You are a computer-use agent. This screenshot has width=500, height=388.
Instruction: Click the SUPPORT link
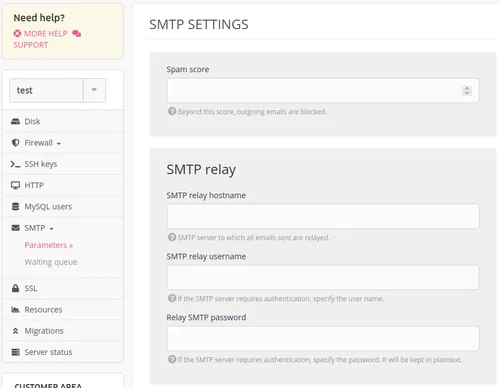[31, 45]
